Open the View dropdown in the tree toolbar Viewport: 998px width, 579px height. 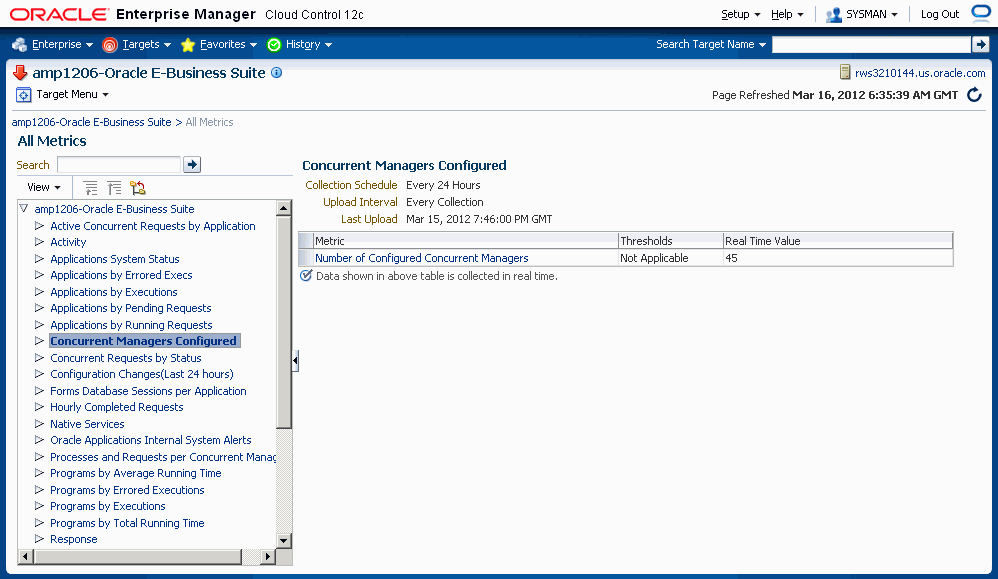point(44,187)
